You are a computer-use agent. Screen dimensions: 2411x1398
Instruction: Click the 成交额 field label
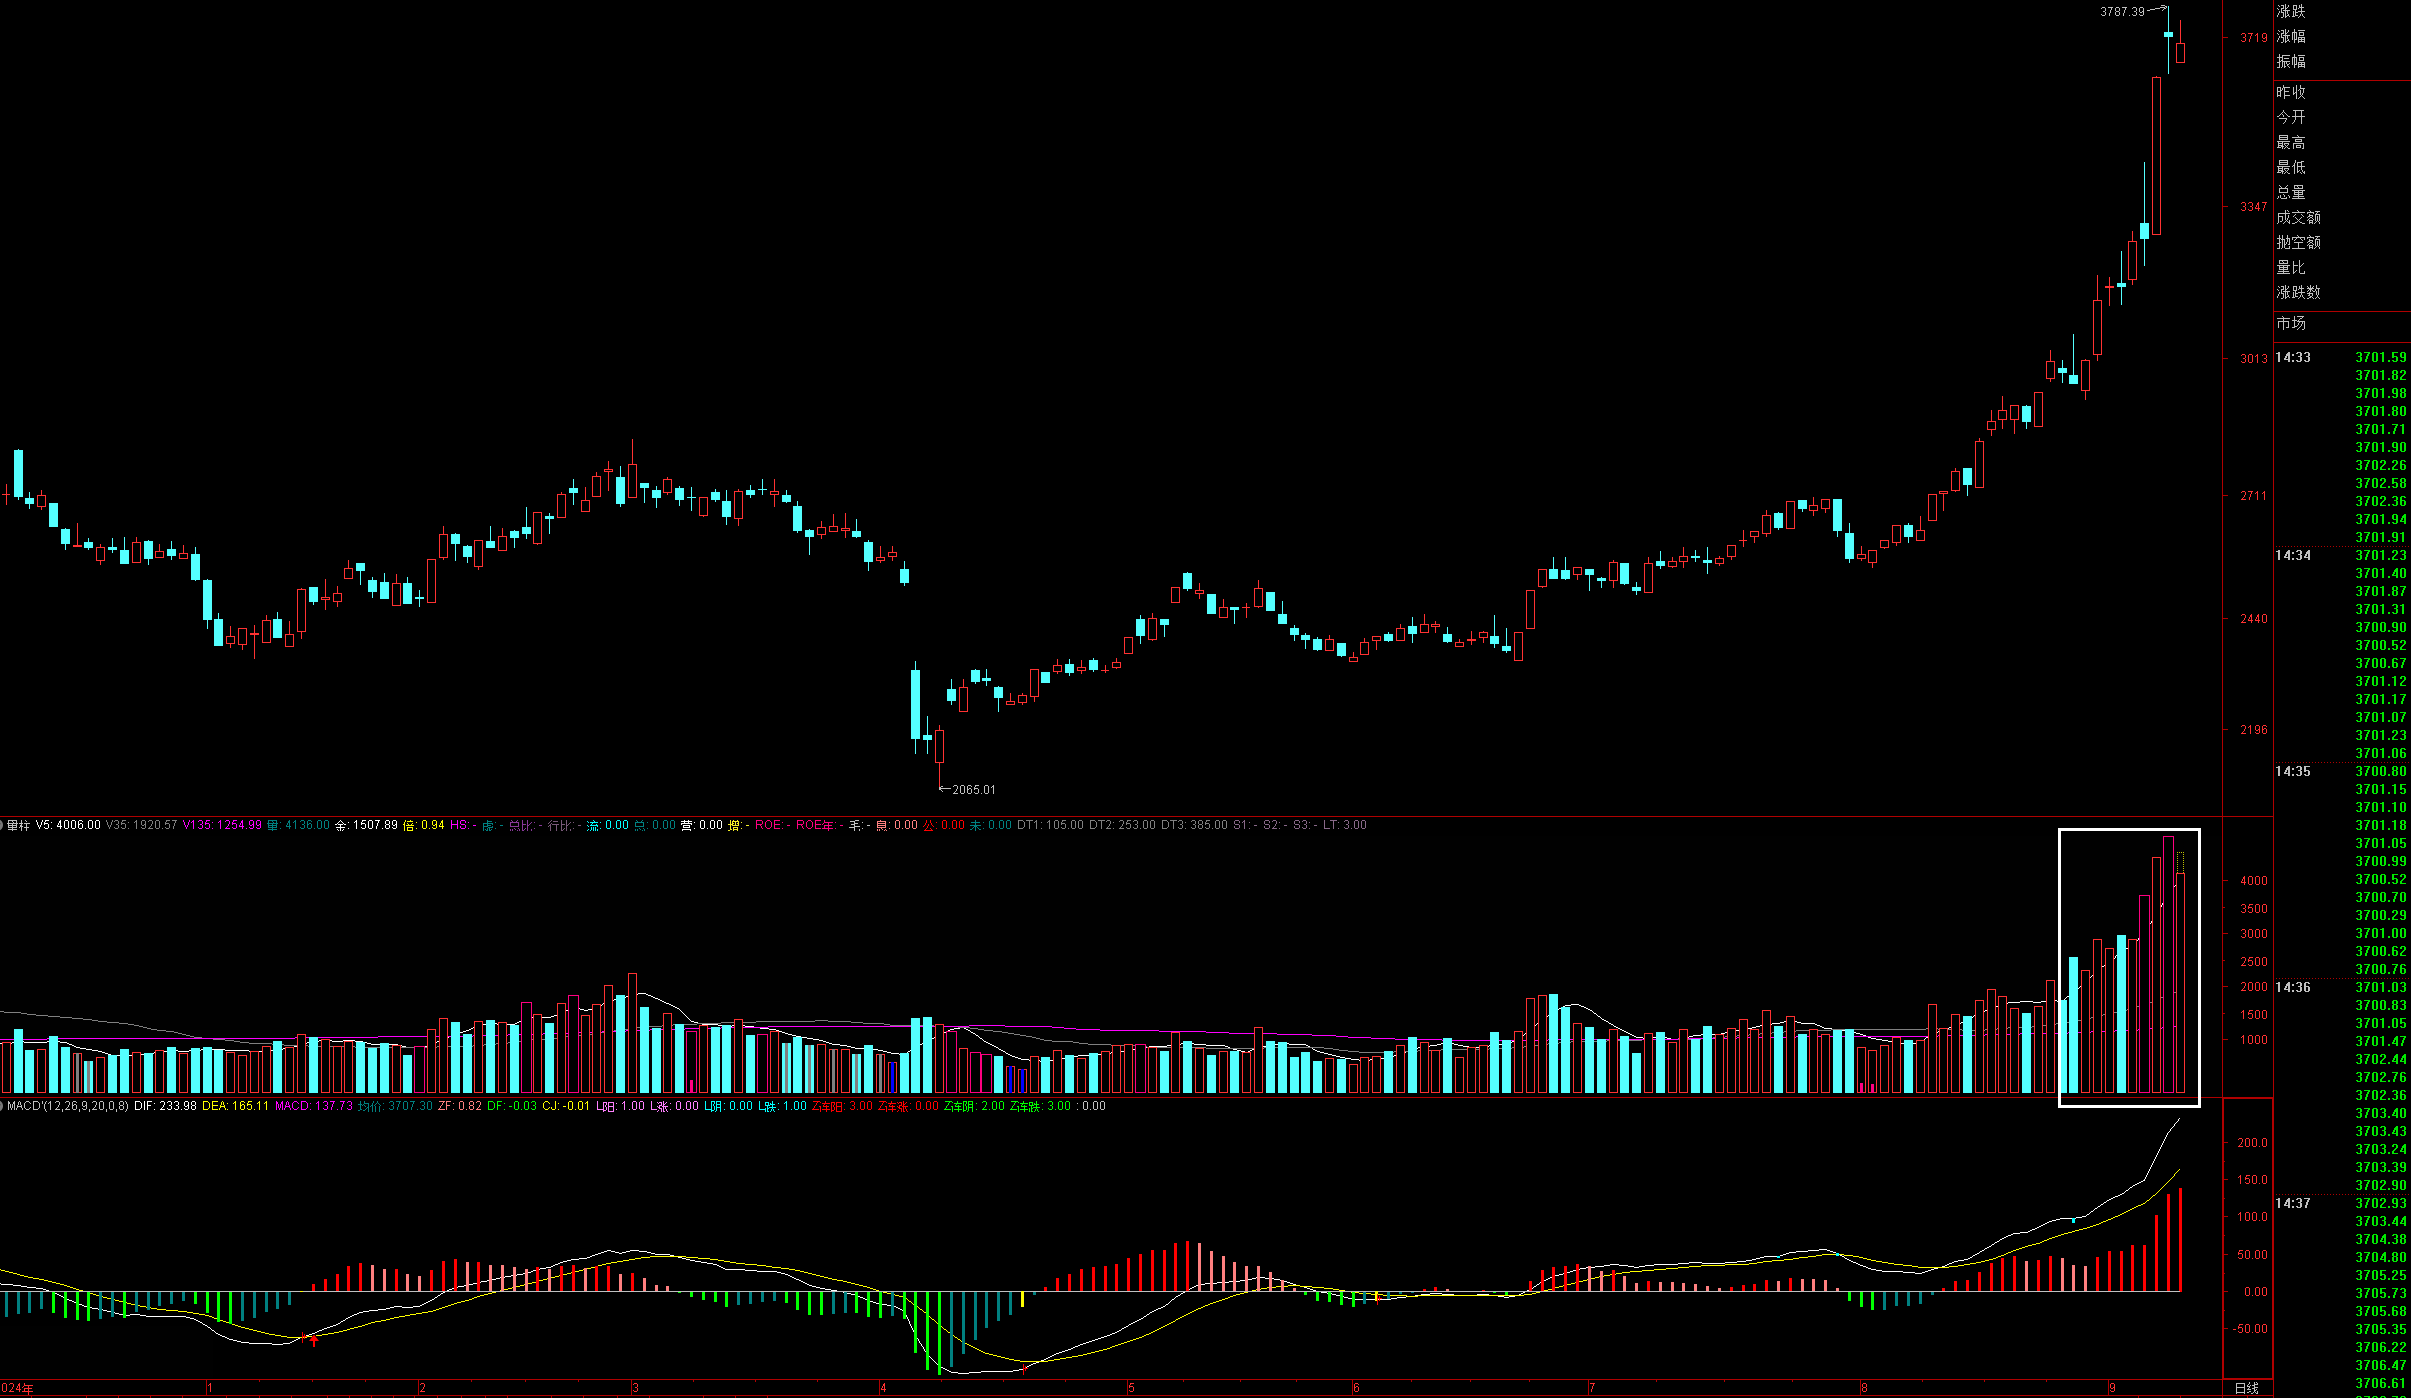pyautogui.click(x=2298, y=217)
